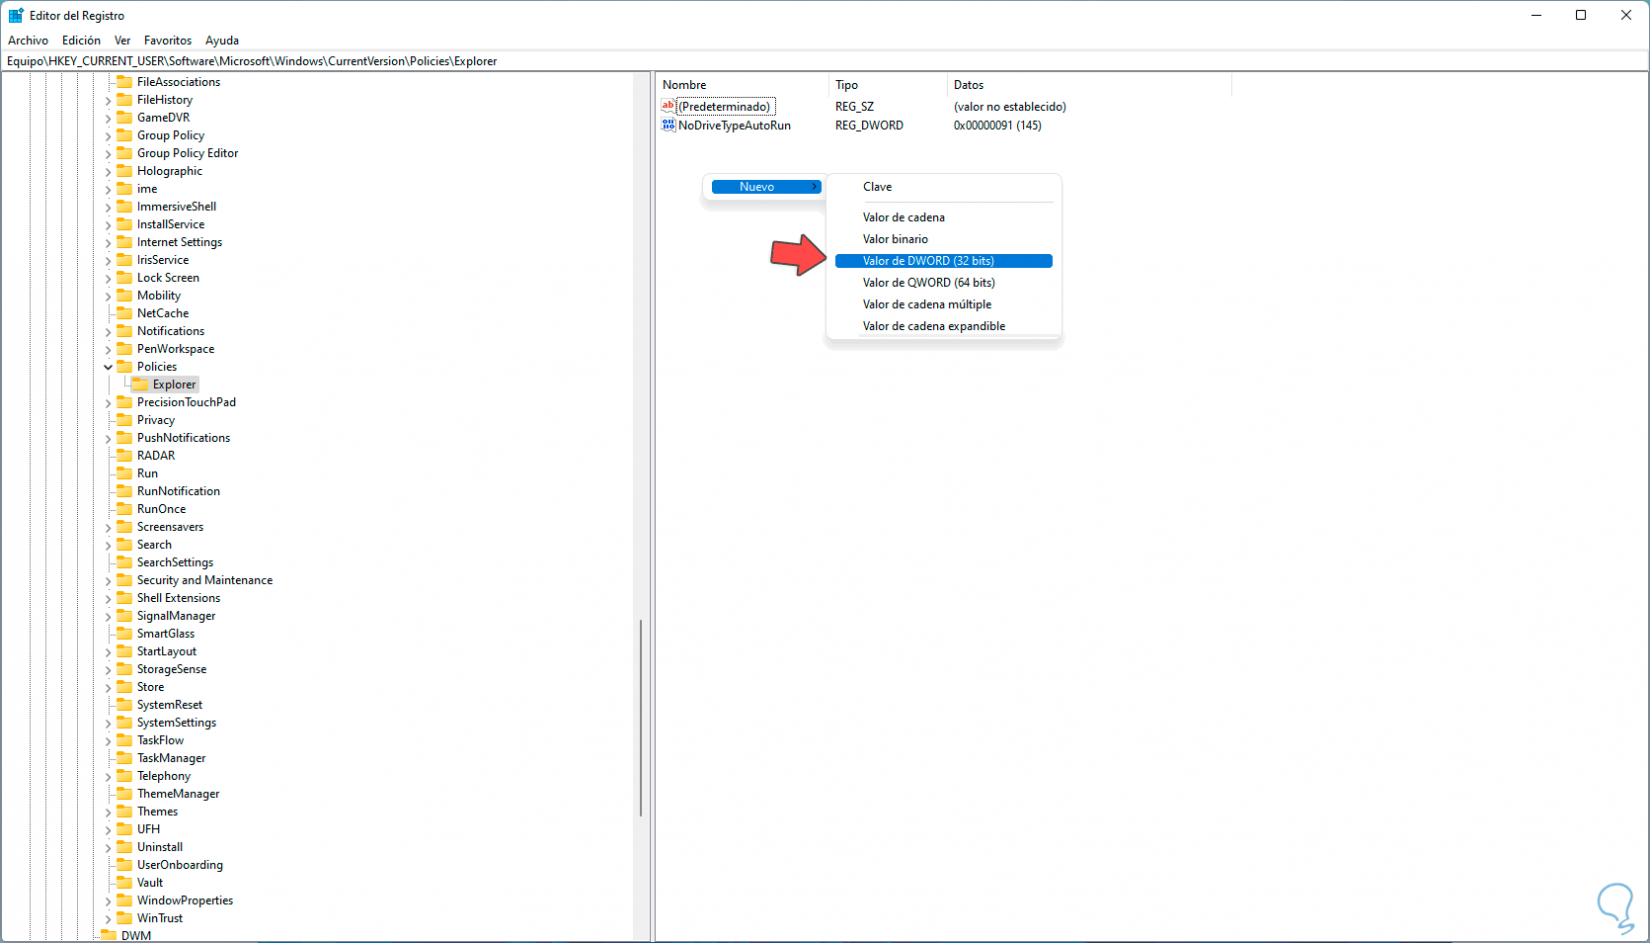Select the StorageSense key label

(x=172, y=669)
